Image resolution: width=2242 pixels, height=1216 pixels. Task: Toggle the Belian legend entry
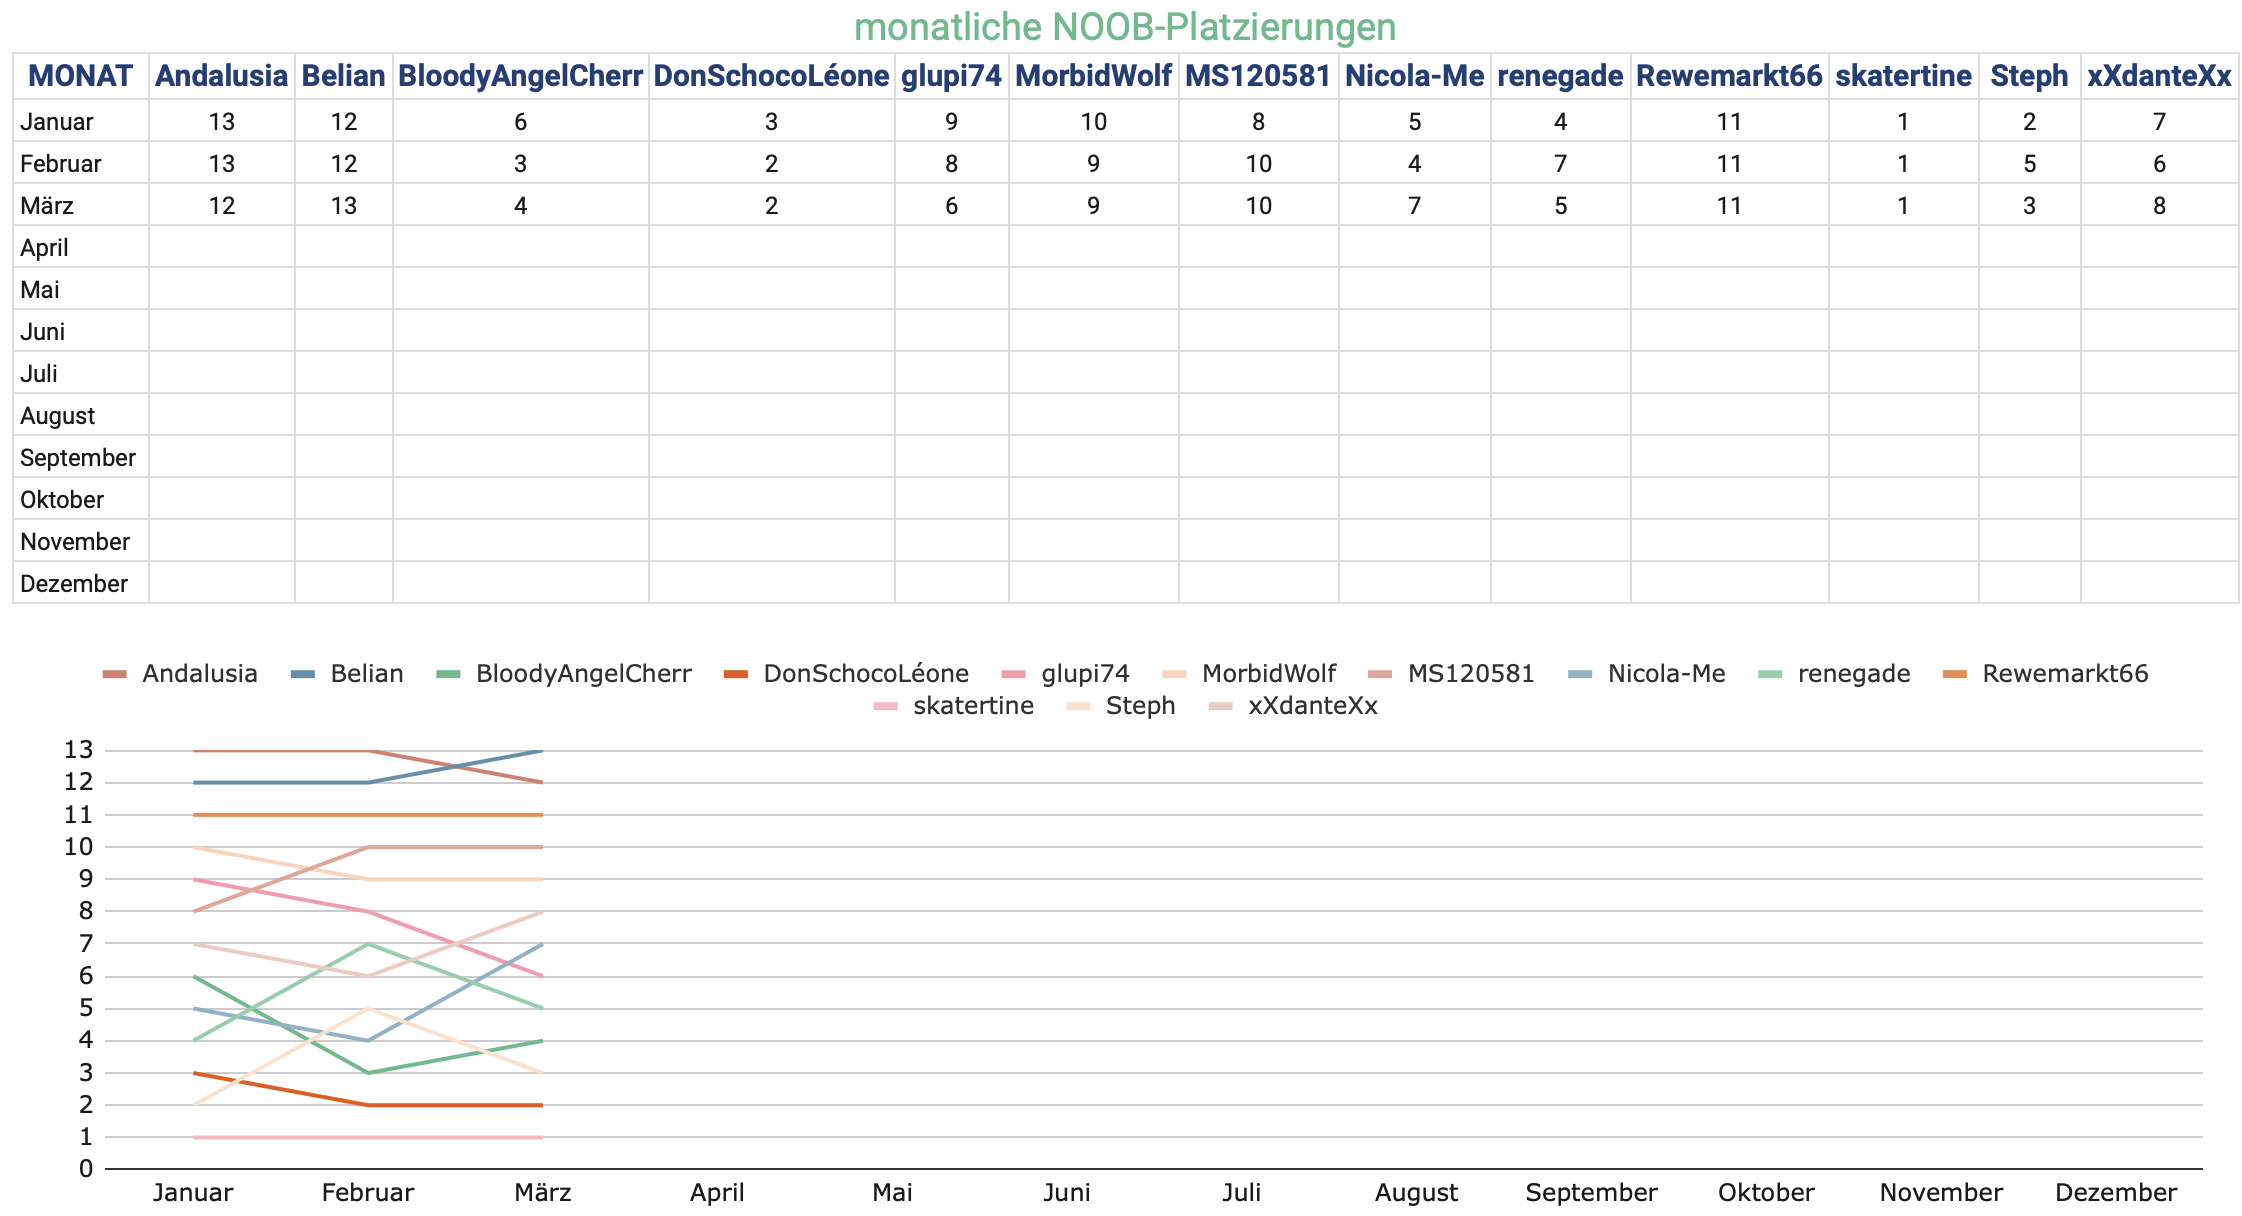(347, 674)
